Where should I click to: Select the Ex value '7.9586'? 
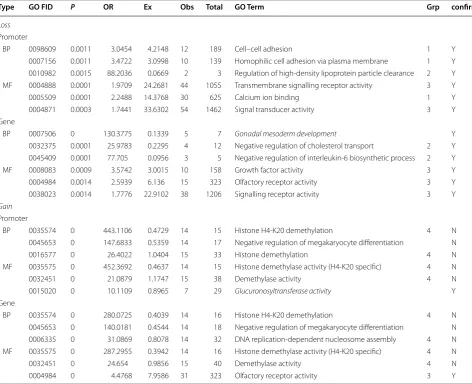(x=158, y=376)
